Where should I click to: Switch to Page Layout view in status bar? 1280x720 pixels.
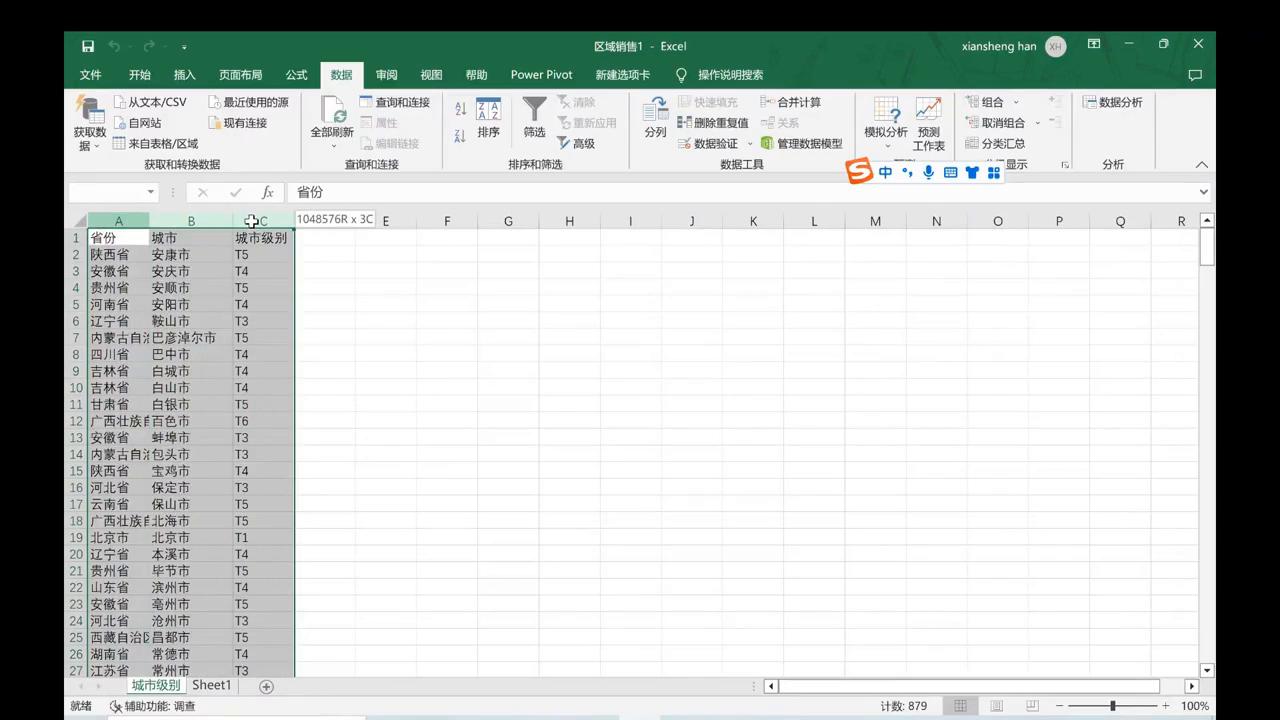click(x=996, y=706)
